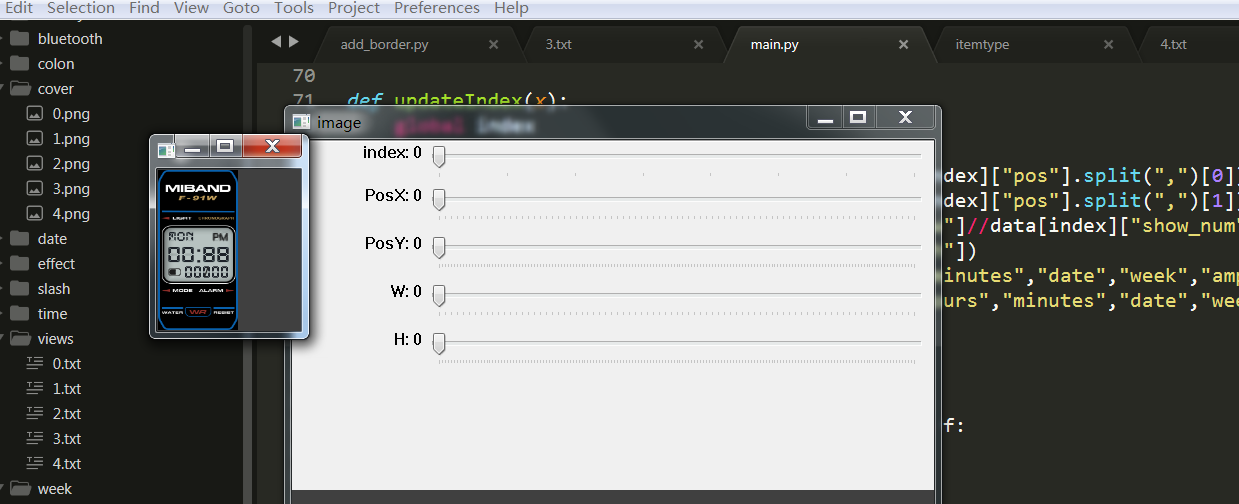Open 1.png in the cover folder
This screenshot has height=504, width=1239.
pyautogui.click(x=71, y=139)
